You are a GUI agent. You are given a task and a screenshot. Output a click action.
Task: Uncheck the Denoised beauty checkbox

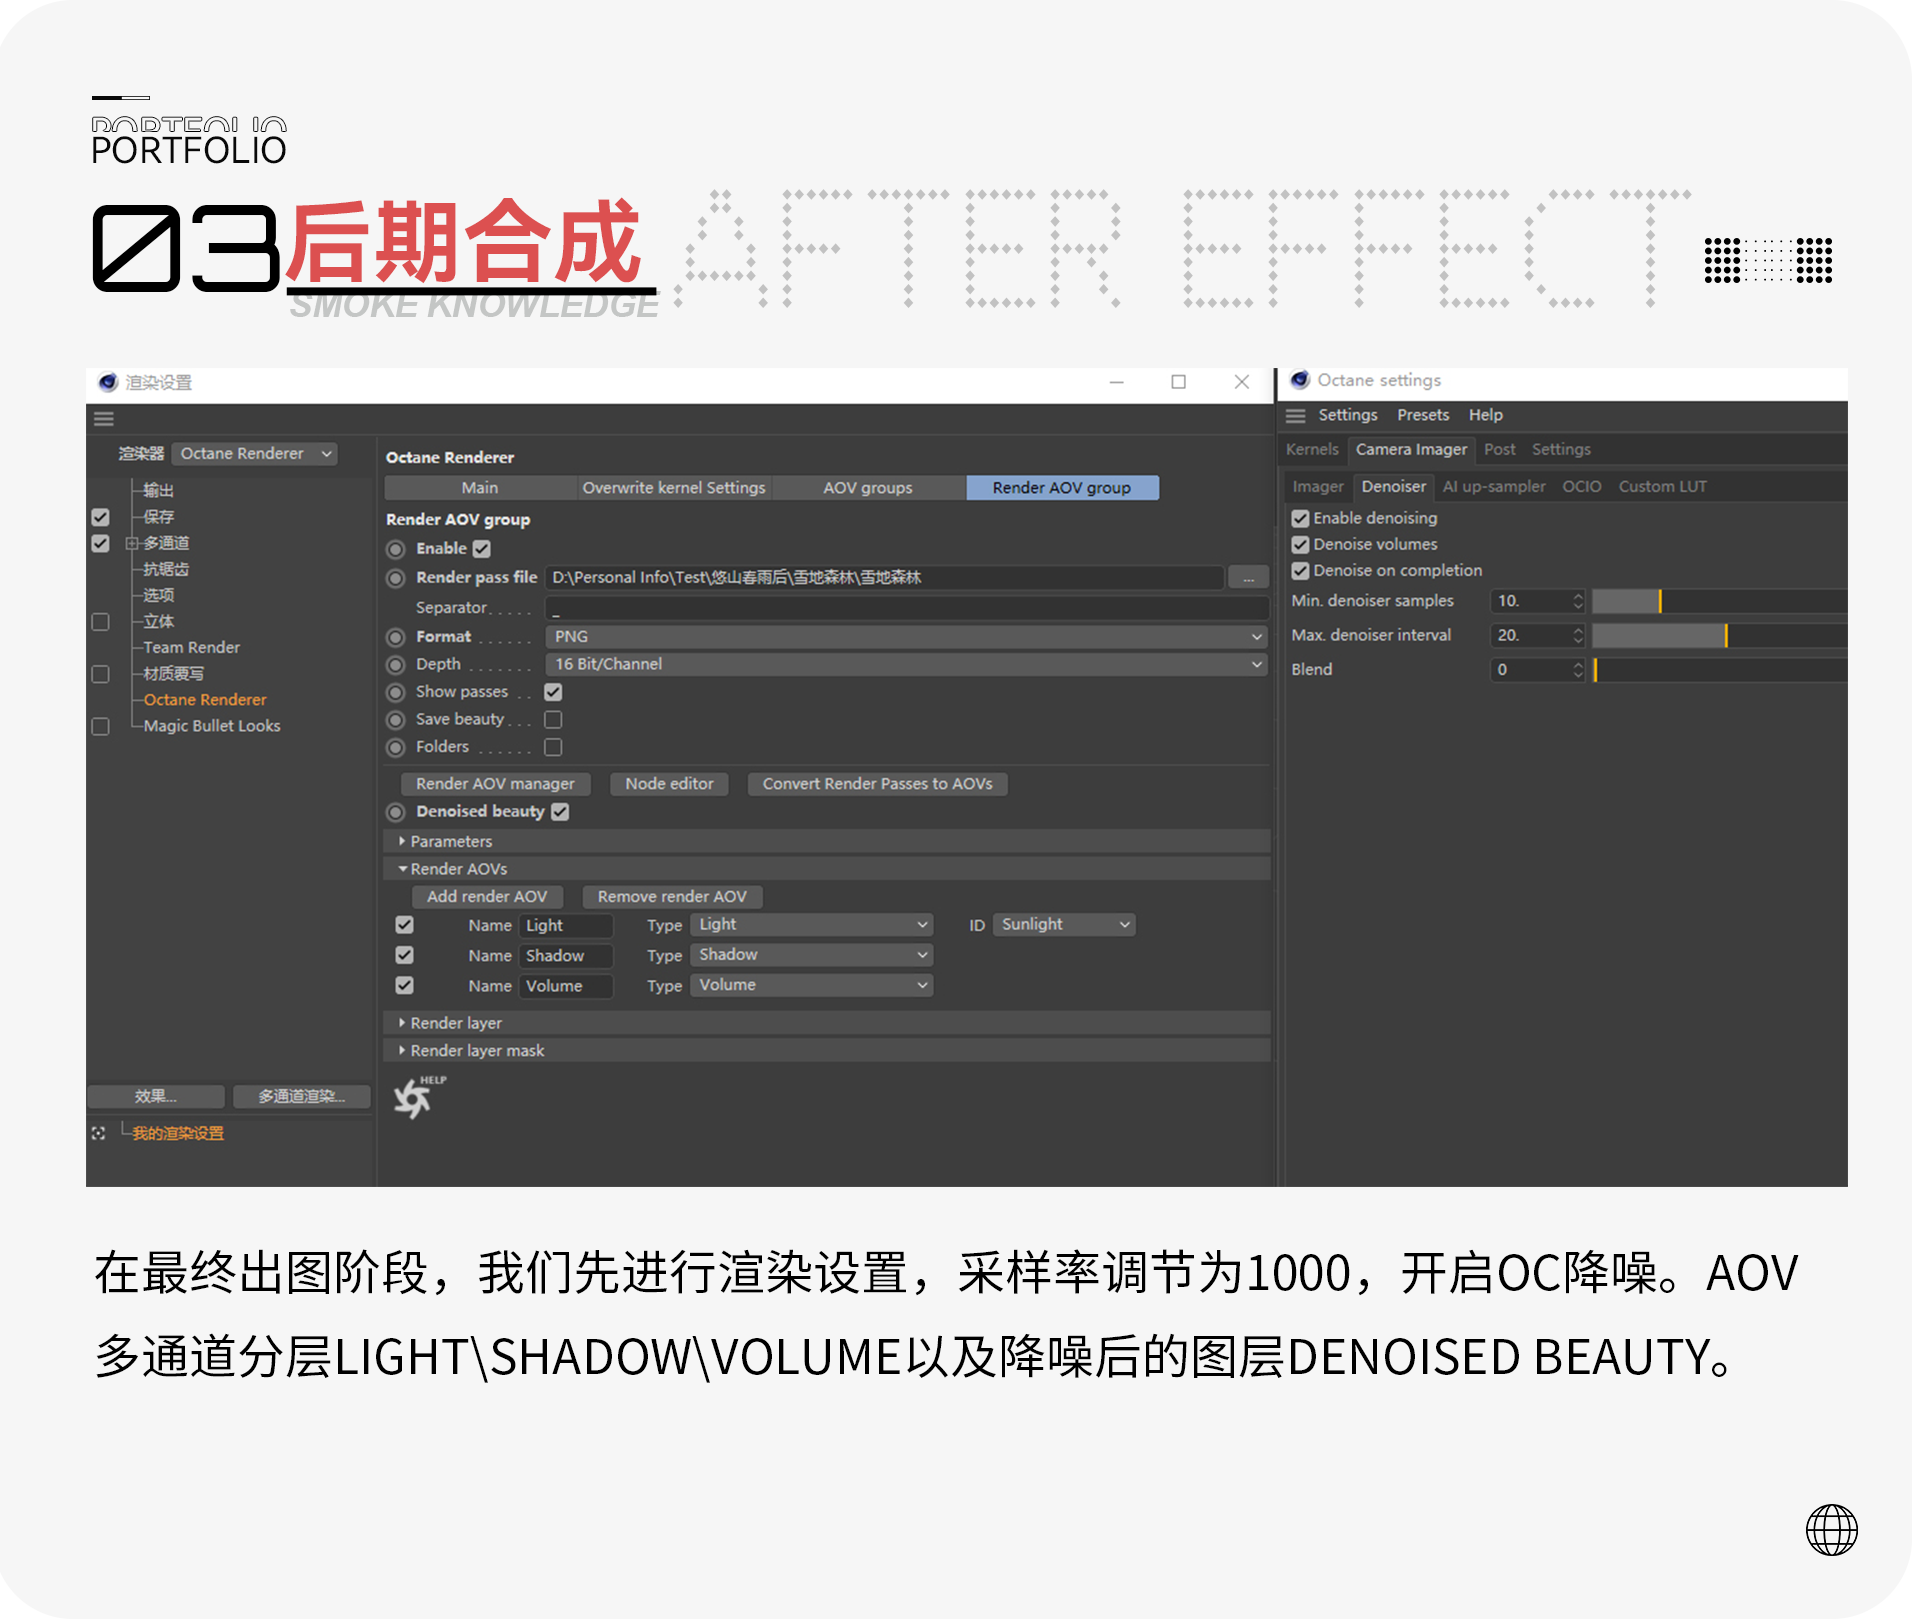click(x=560, y=812)
